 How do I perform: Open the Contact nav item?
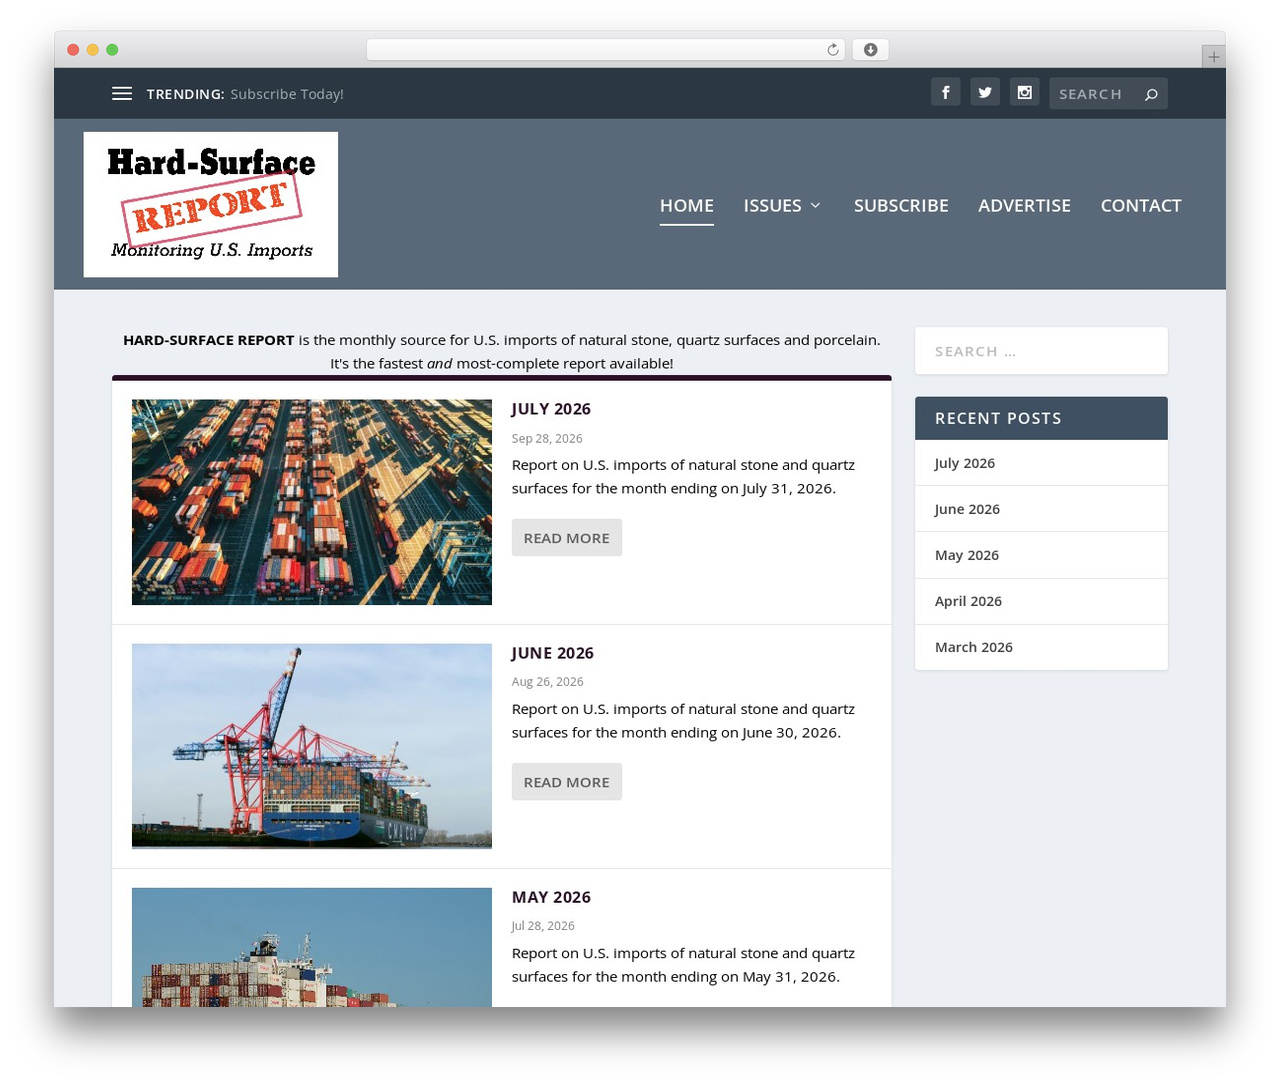pos(1141,205)
